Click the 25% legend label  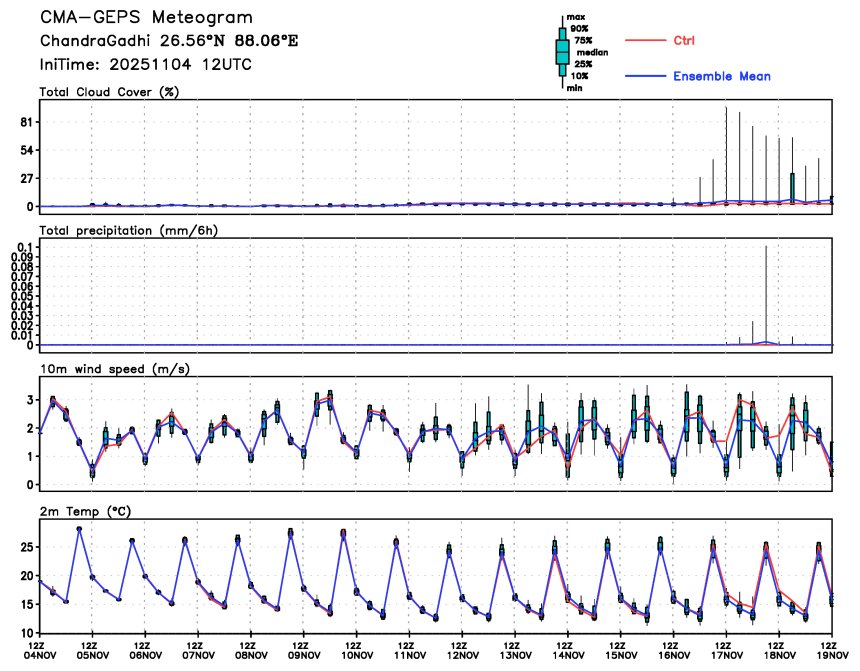583,64
